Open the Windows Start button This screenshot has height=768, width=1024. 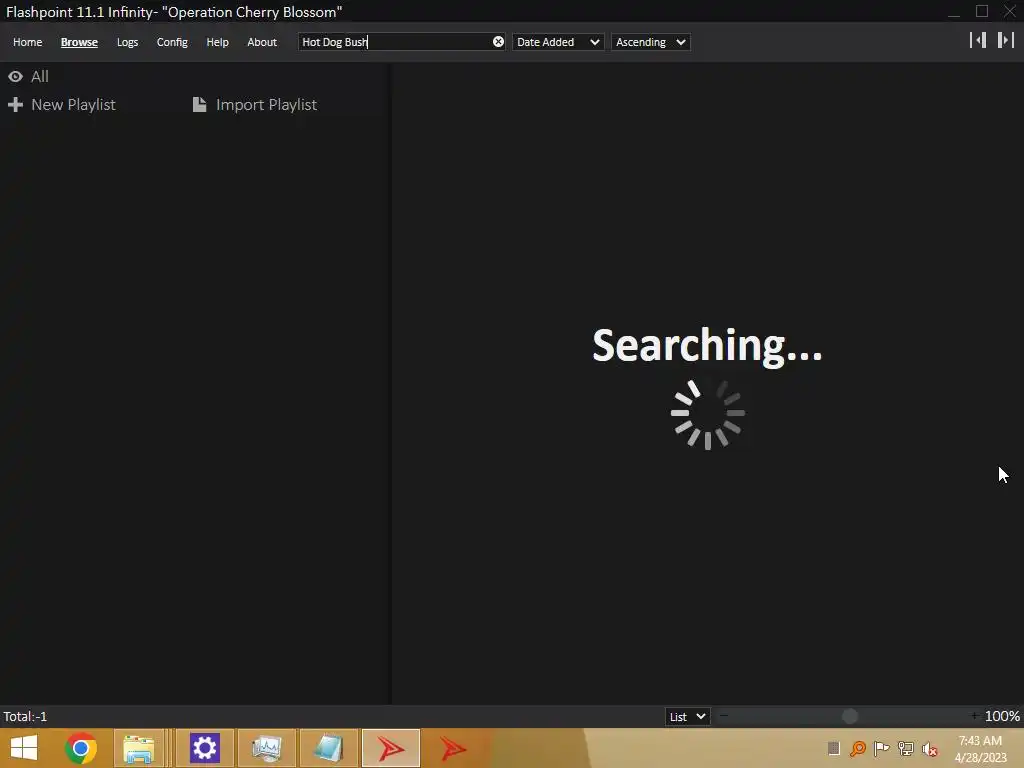tap(24, 748)
